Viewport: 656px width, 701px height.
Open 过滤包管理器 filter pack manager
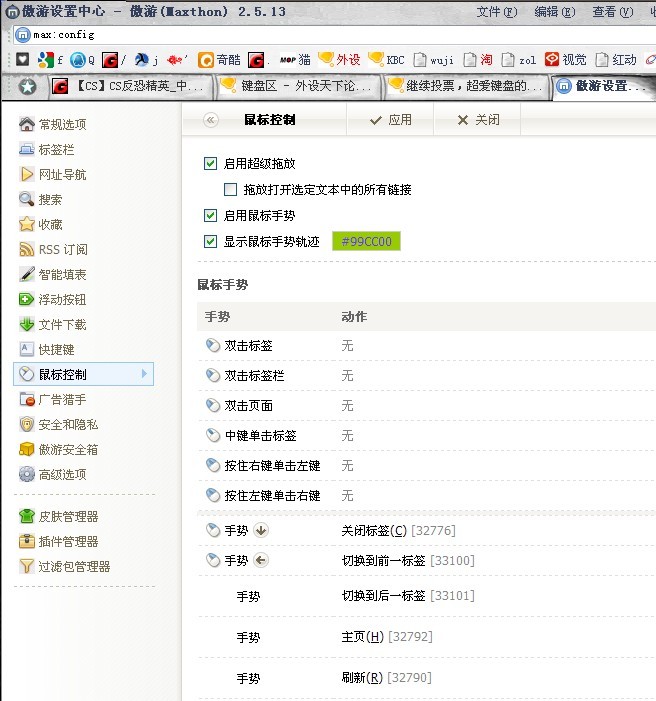coord(65,566)
